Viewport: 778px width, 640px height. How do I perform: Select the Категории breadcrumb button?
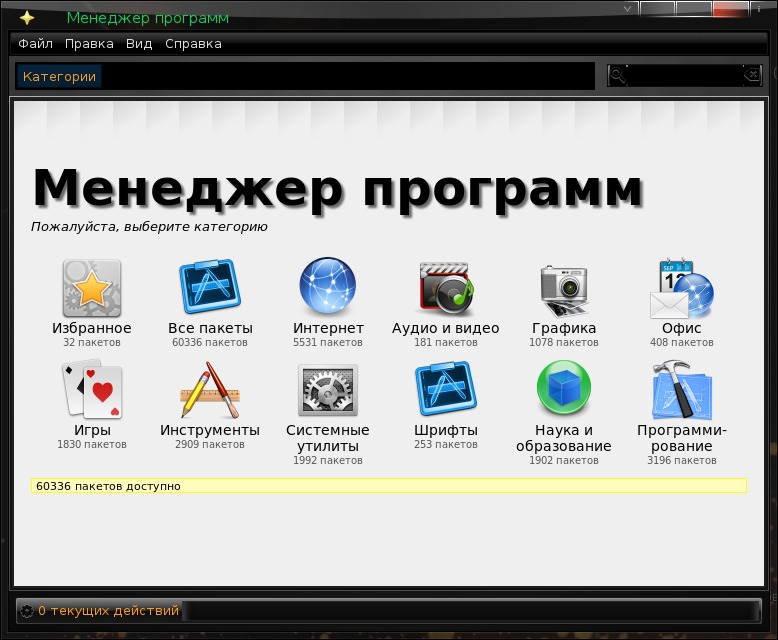coord(59,76)
